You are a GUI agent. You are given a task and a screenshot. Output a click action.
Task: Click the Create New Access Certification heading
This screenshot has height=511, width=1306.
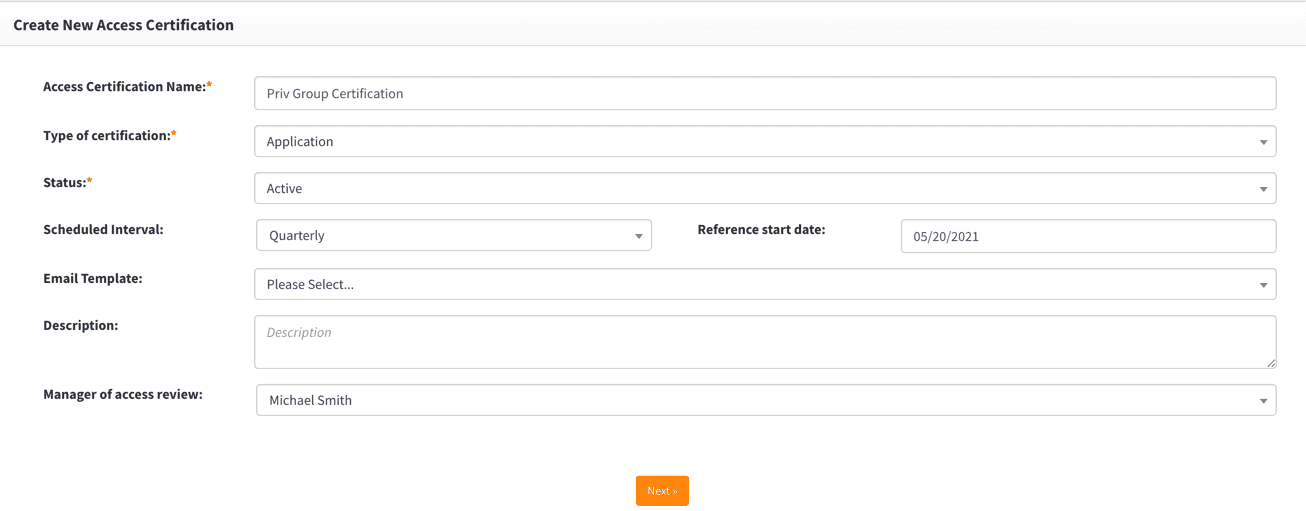[x=123, y=25]
